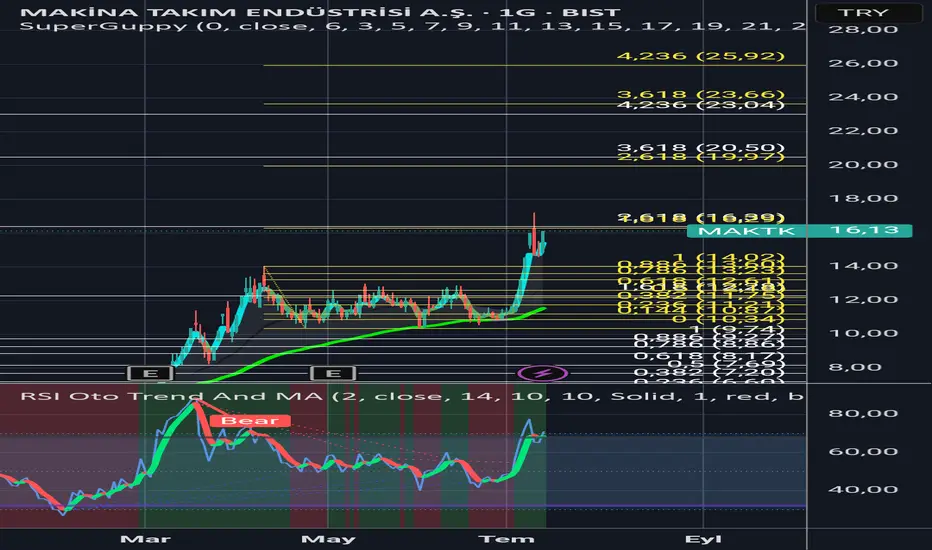Open the E earnings marker nearest May
932x550 pixels.
point(333,373)
